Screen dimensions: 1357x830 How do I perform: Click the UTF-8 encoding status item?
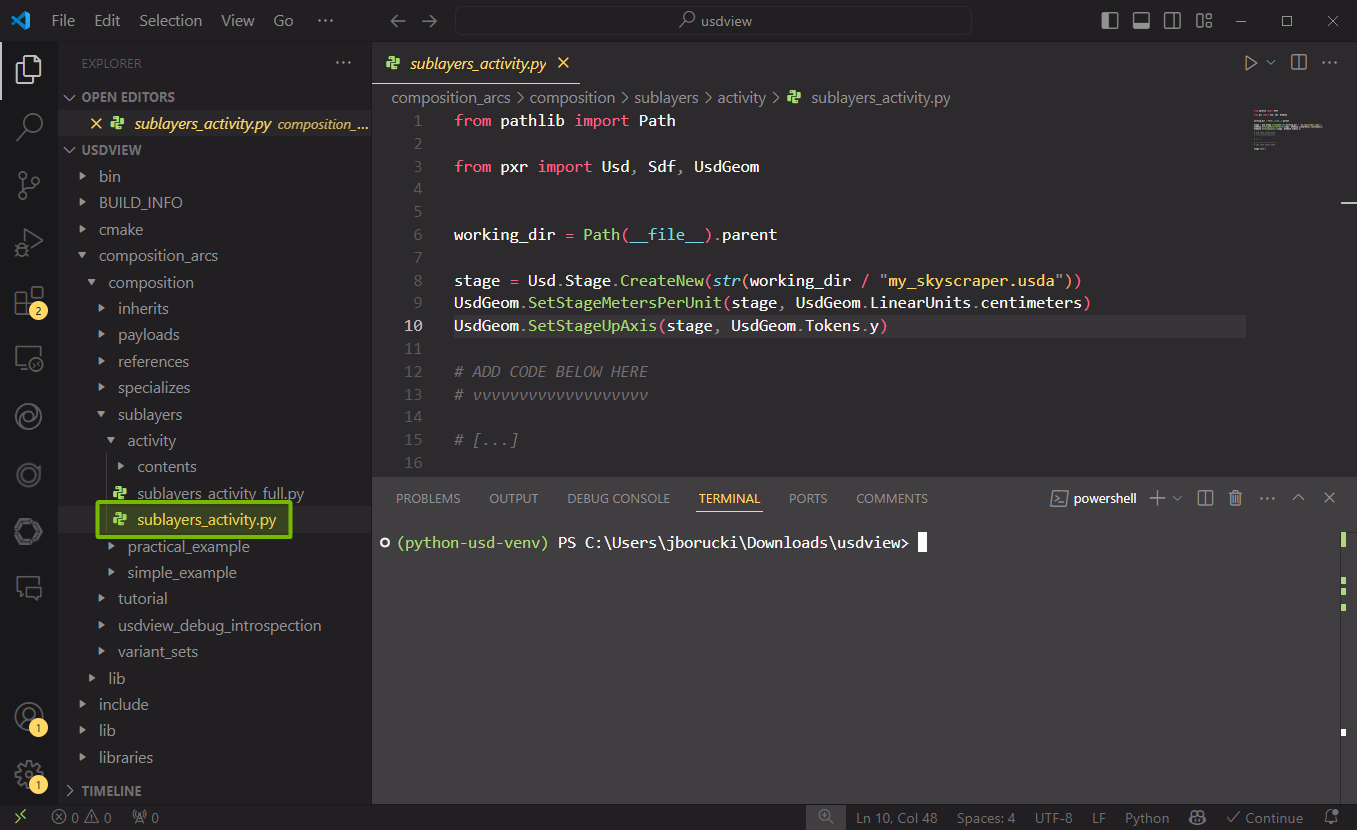[1054, 818]
